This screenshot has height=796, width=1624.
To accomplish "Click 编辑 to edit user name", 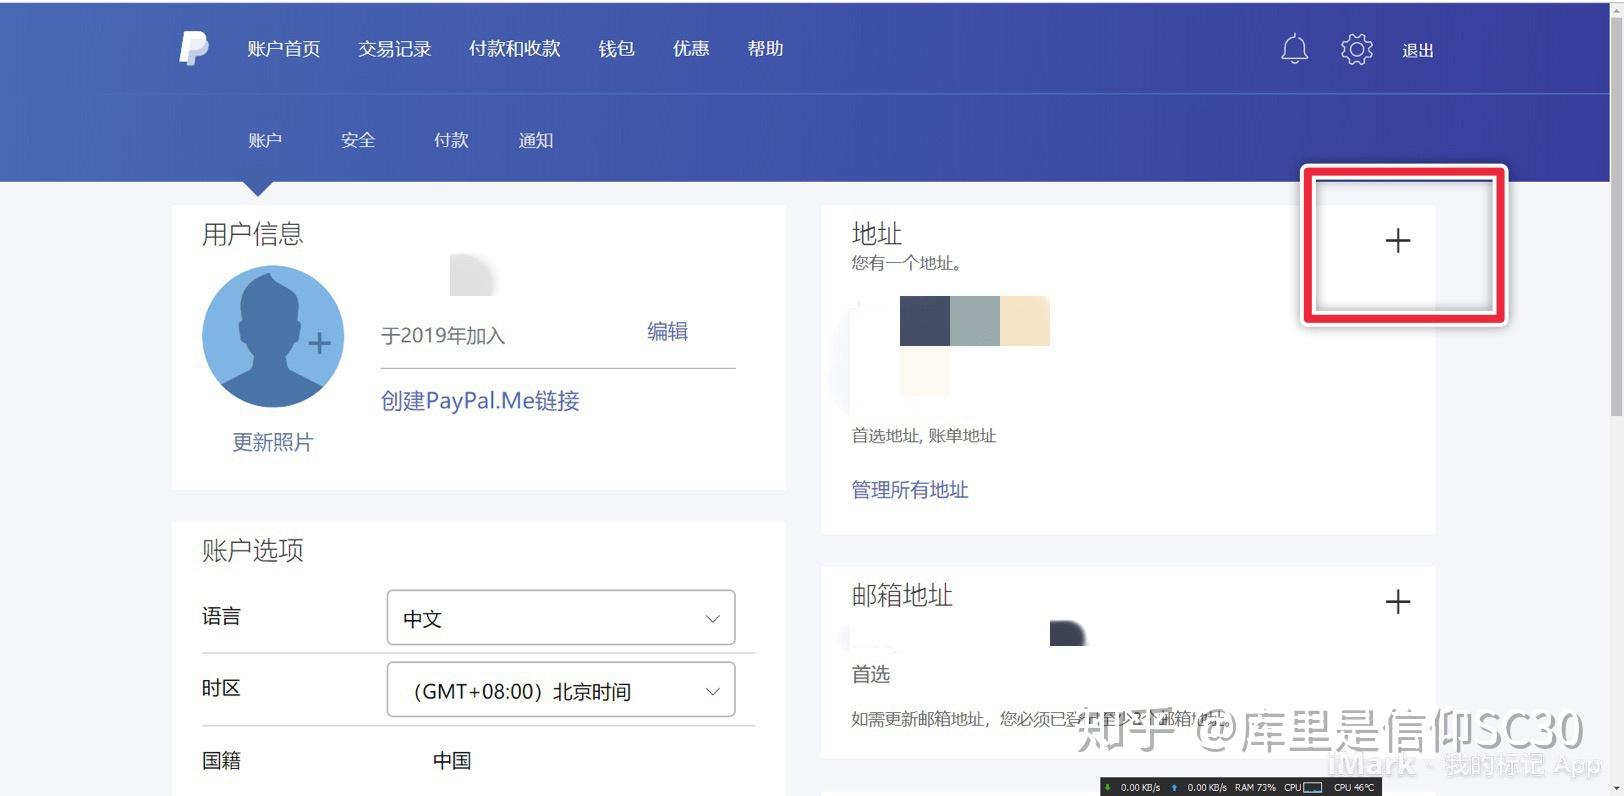I will 667,331.
